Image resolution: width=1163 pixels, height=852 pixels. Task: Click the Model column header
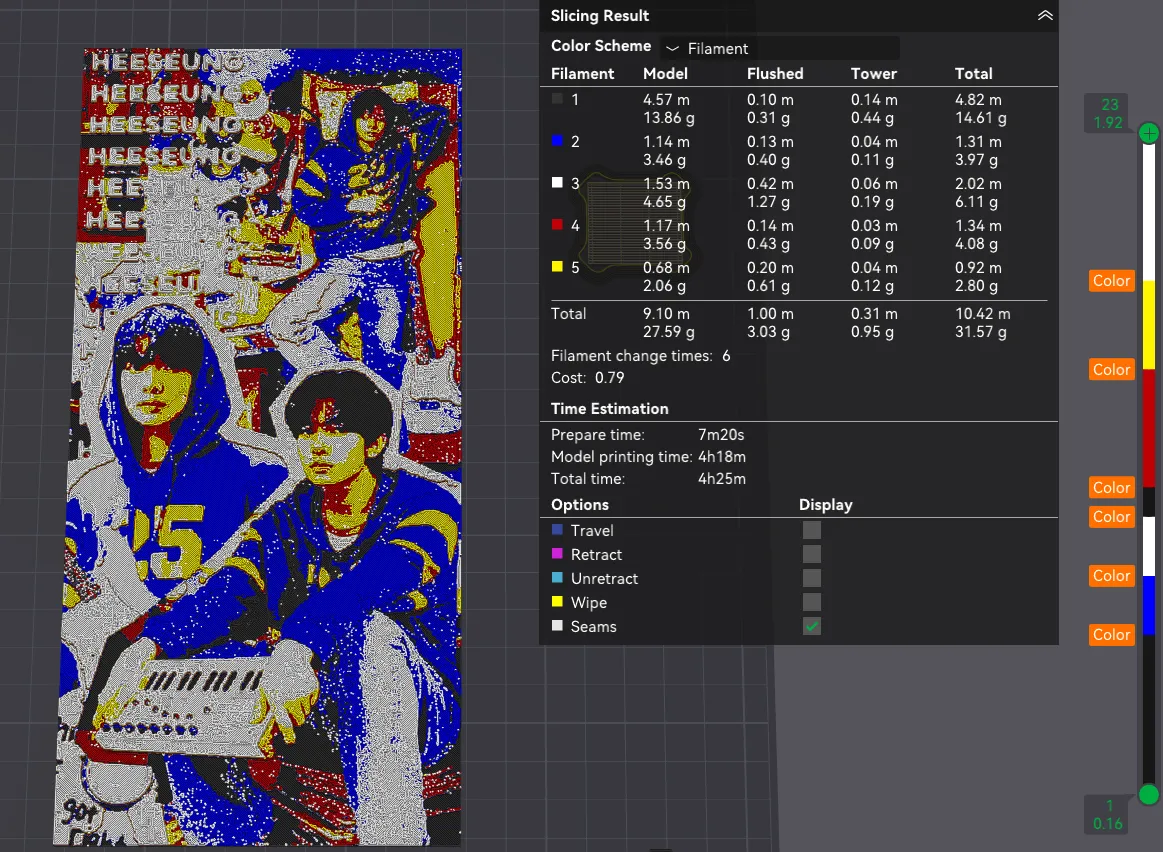point(665,73)
